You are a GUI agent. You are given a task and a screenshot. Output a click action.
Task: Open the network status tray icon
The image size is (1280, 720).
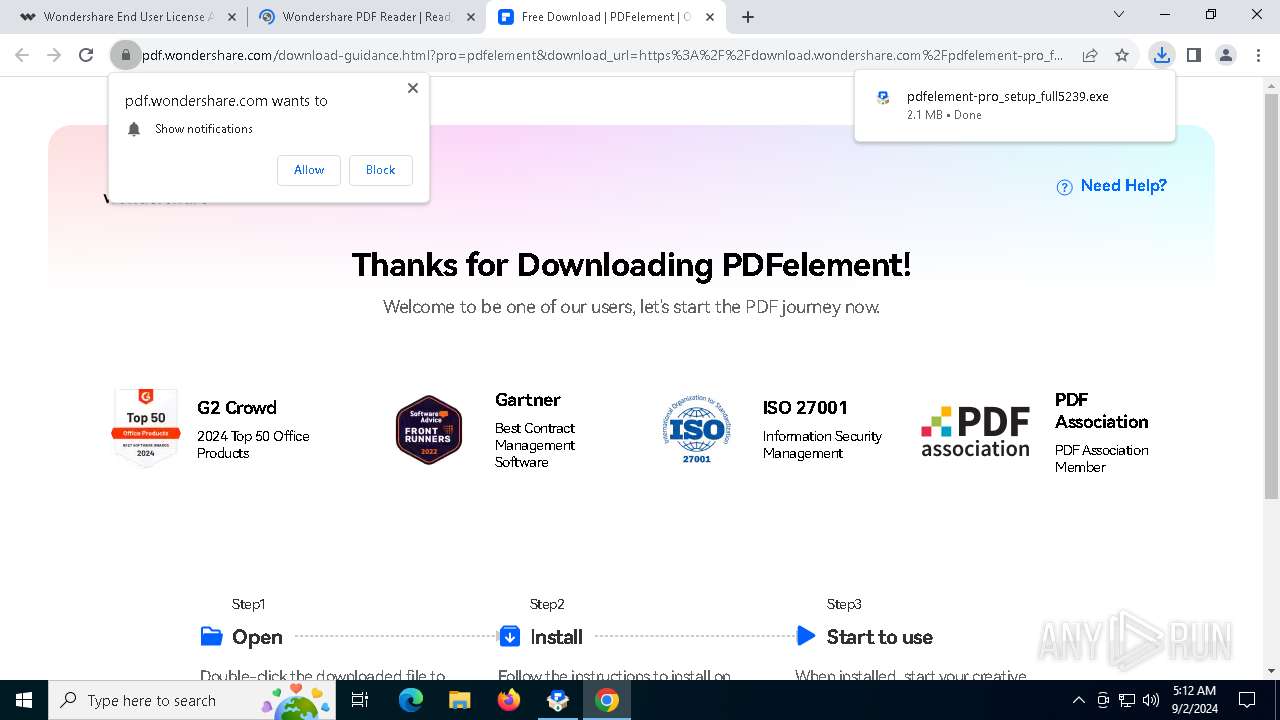(x=1127, y=700)
